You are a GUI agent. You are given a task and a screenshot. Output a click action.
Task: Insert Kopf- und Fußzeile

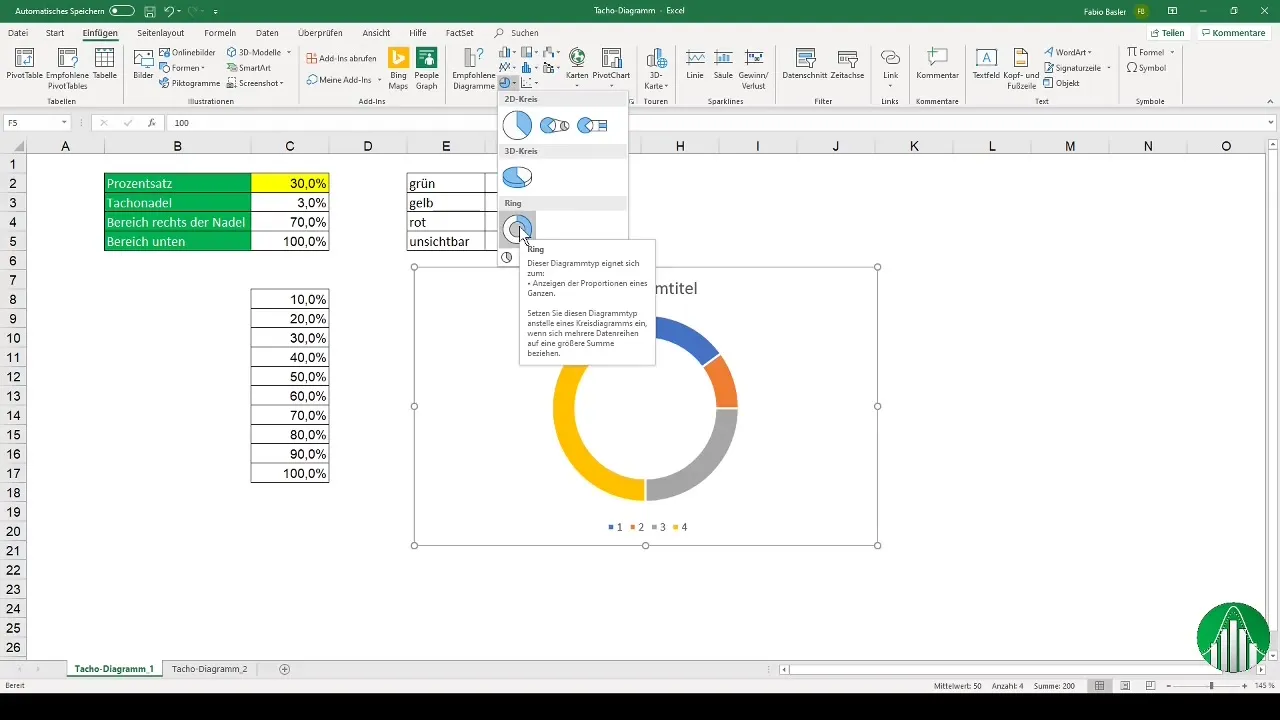click(x=1021, y=67)
